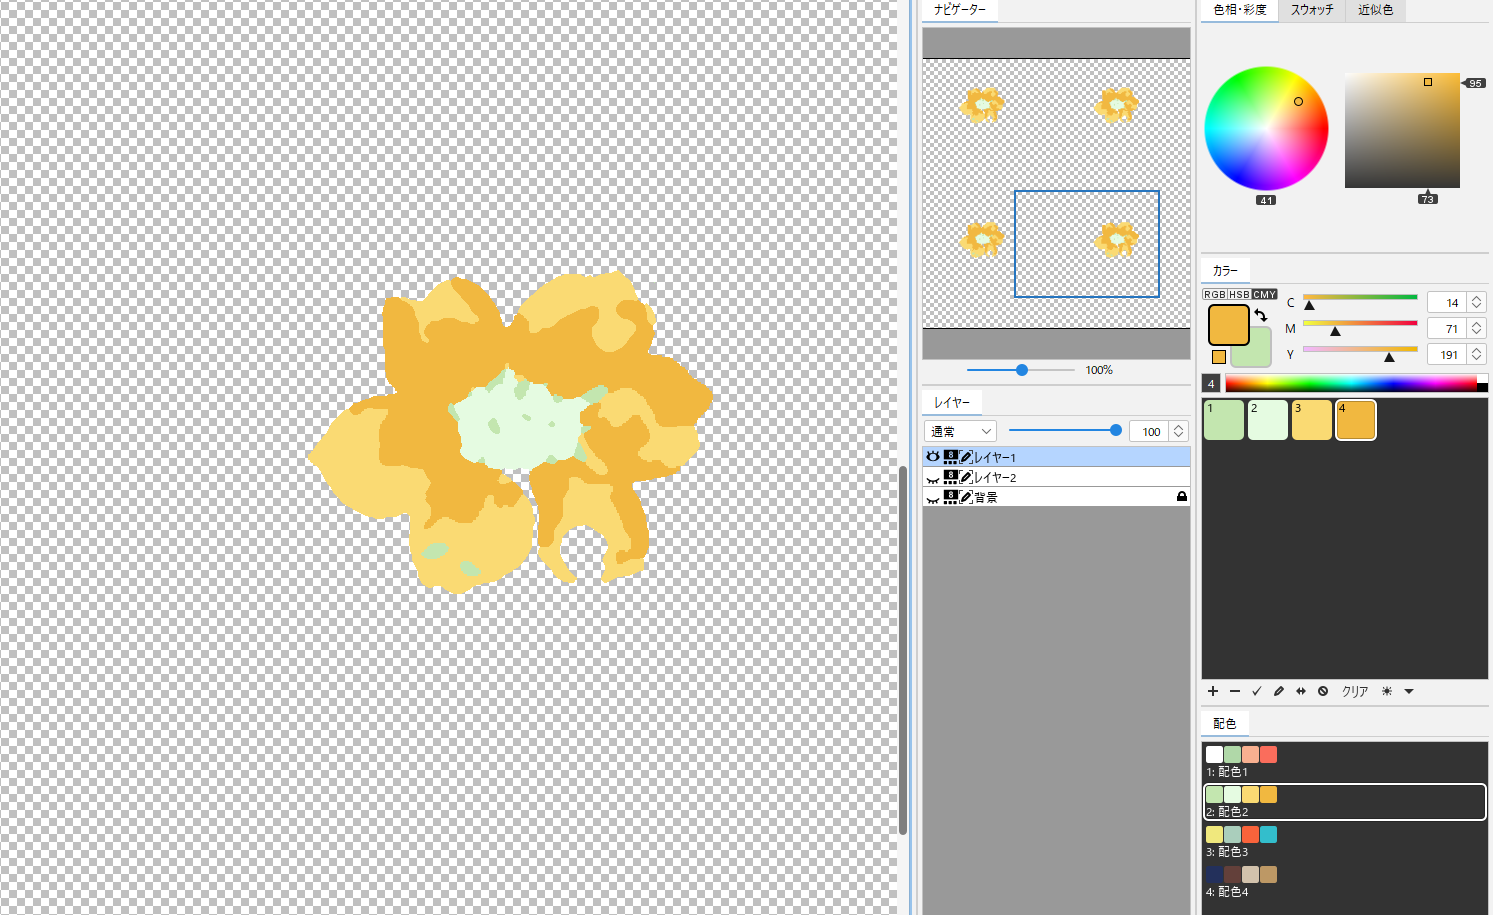Click the クリア button
The image size is (1493, 915).
1355,691
